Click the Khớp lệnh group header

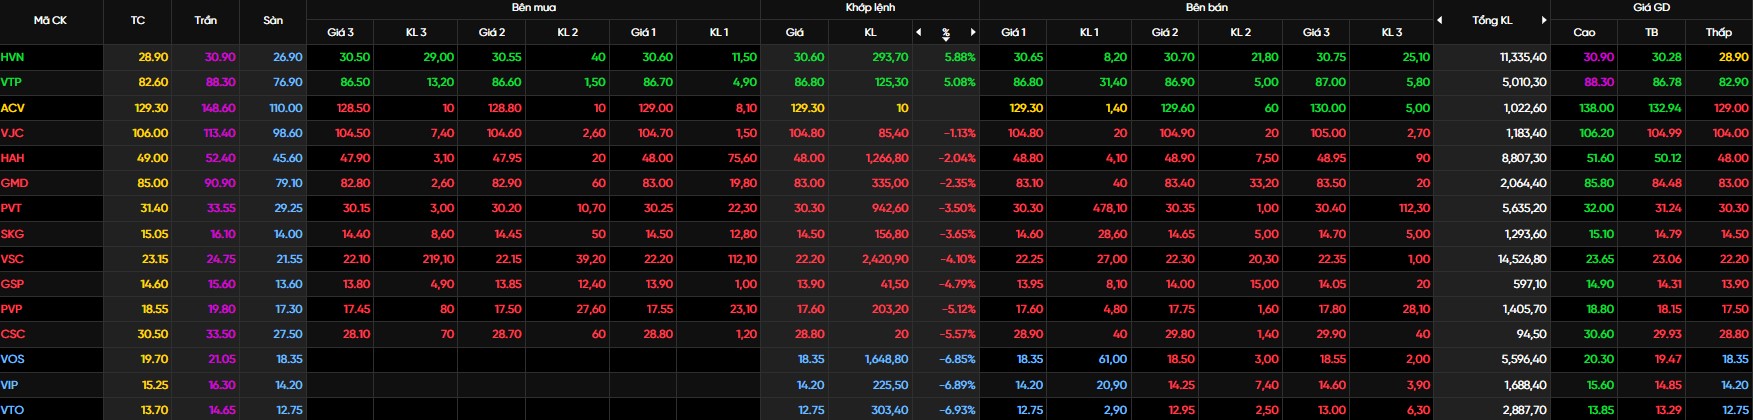[x=870, y=7]
